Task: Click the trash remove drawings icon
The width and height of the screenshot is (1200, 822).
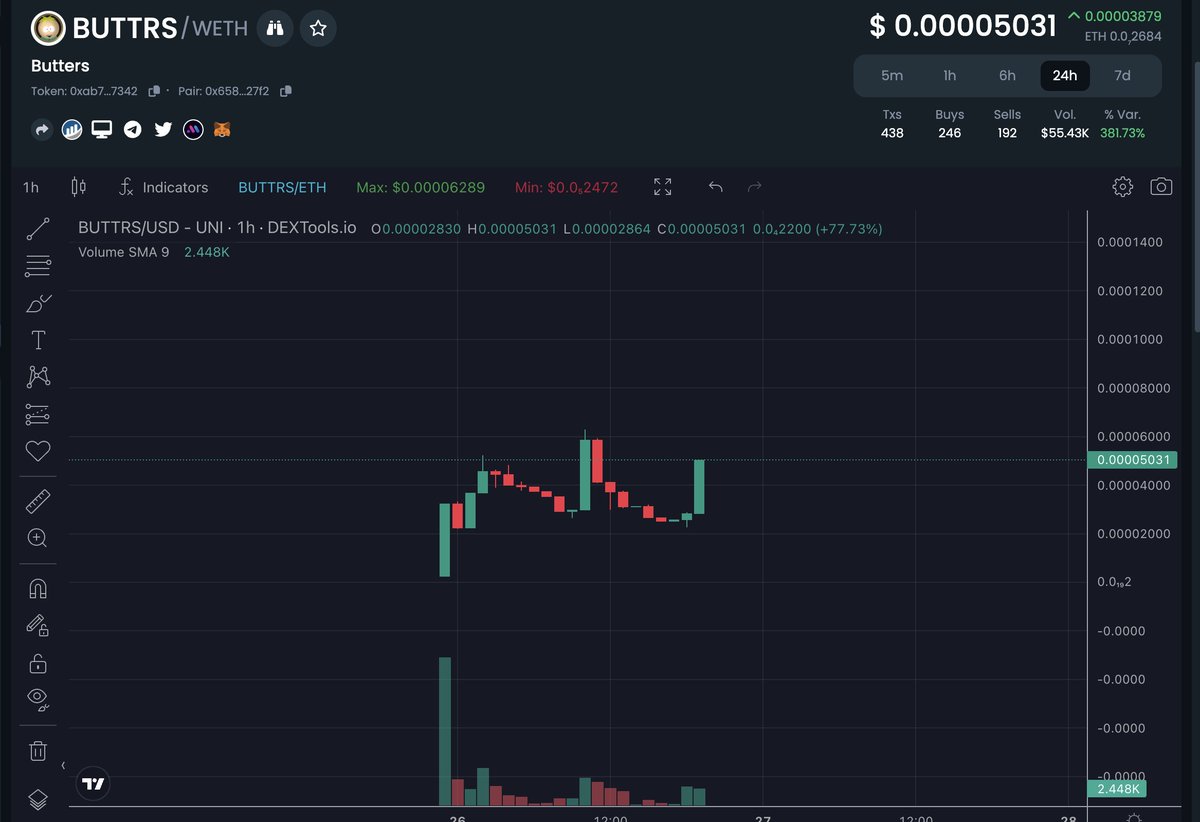Action: [x=38, y=750]
